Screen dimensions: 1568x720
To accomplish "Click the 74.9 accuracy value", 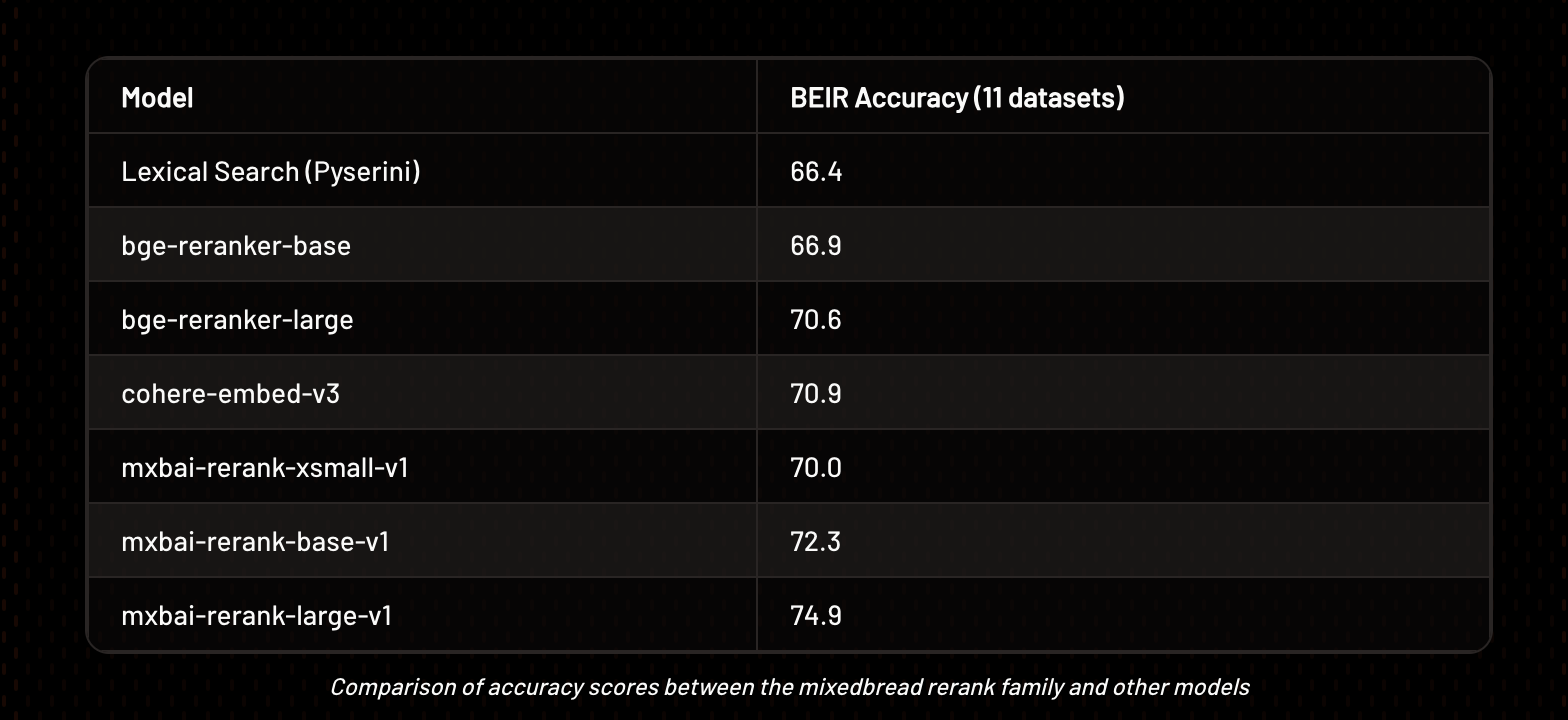I will click(x=816, y=616).
